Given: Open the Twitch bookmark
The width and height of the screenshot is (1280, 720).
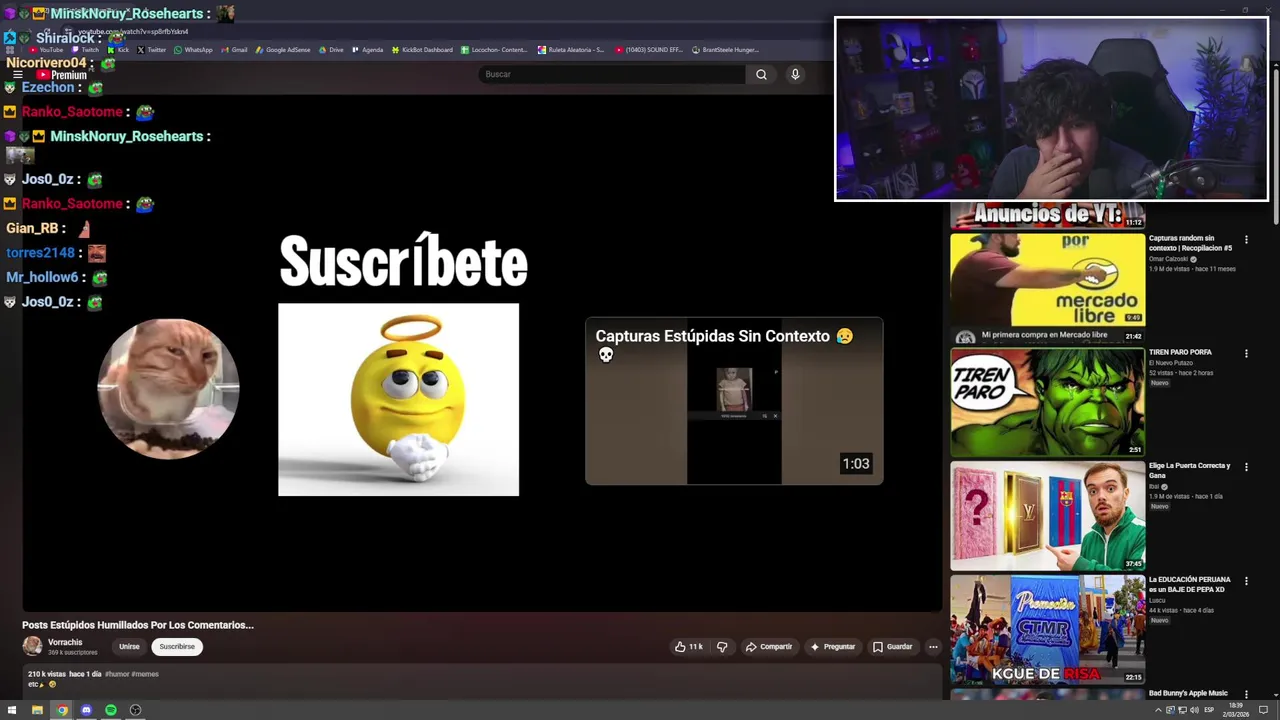Looking at the screenshot, I should click(85, 50).
